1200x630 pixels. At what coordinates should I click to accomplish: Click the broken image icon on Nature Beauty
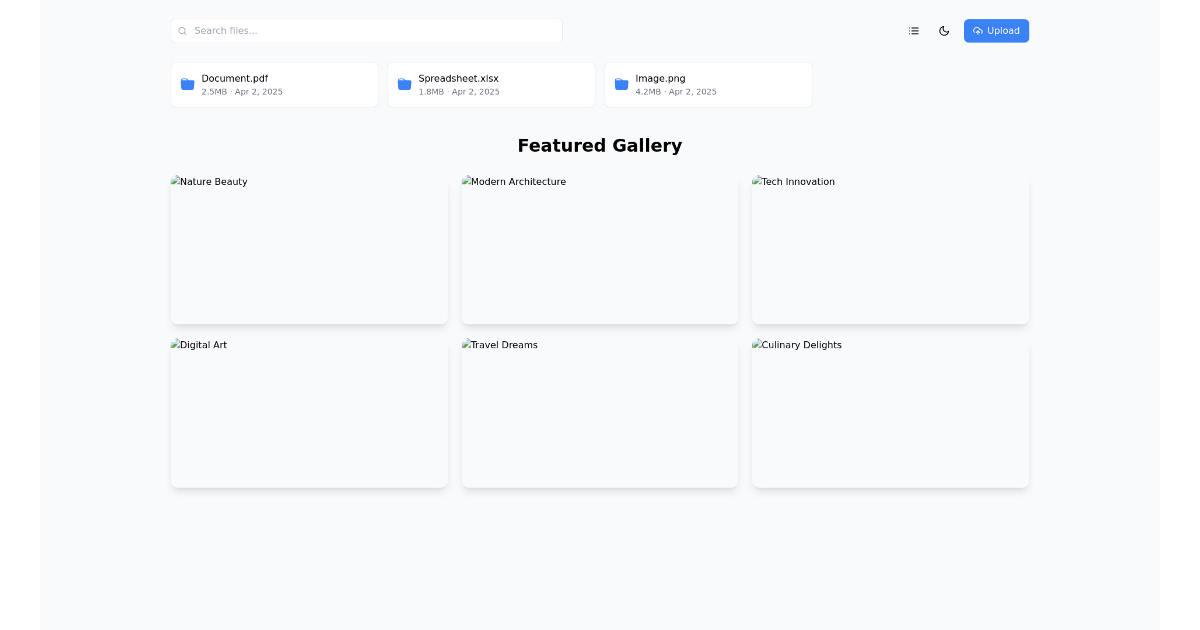tap(174, 181)
